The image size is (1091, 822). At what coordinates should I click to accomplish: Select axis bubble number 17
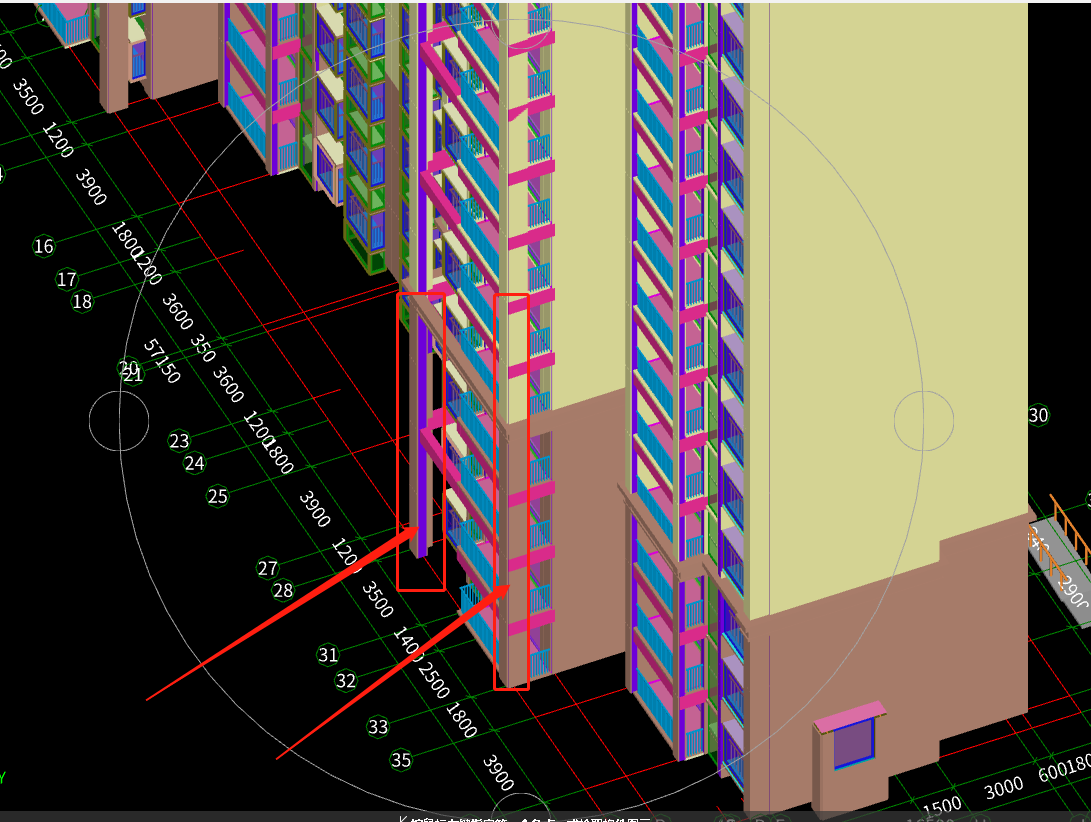pos(66,280)
